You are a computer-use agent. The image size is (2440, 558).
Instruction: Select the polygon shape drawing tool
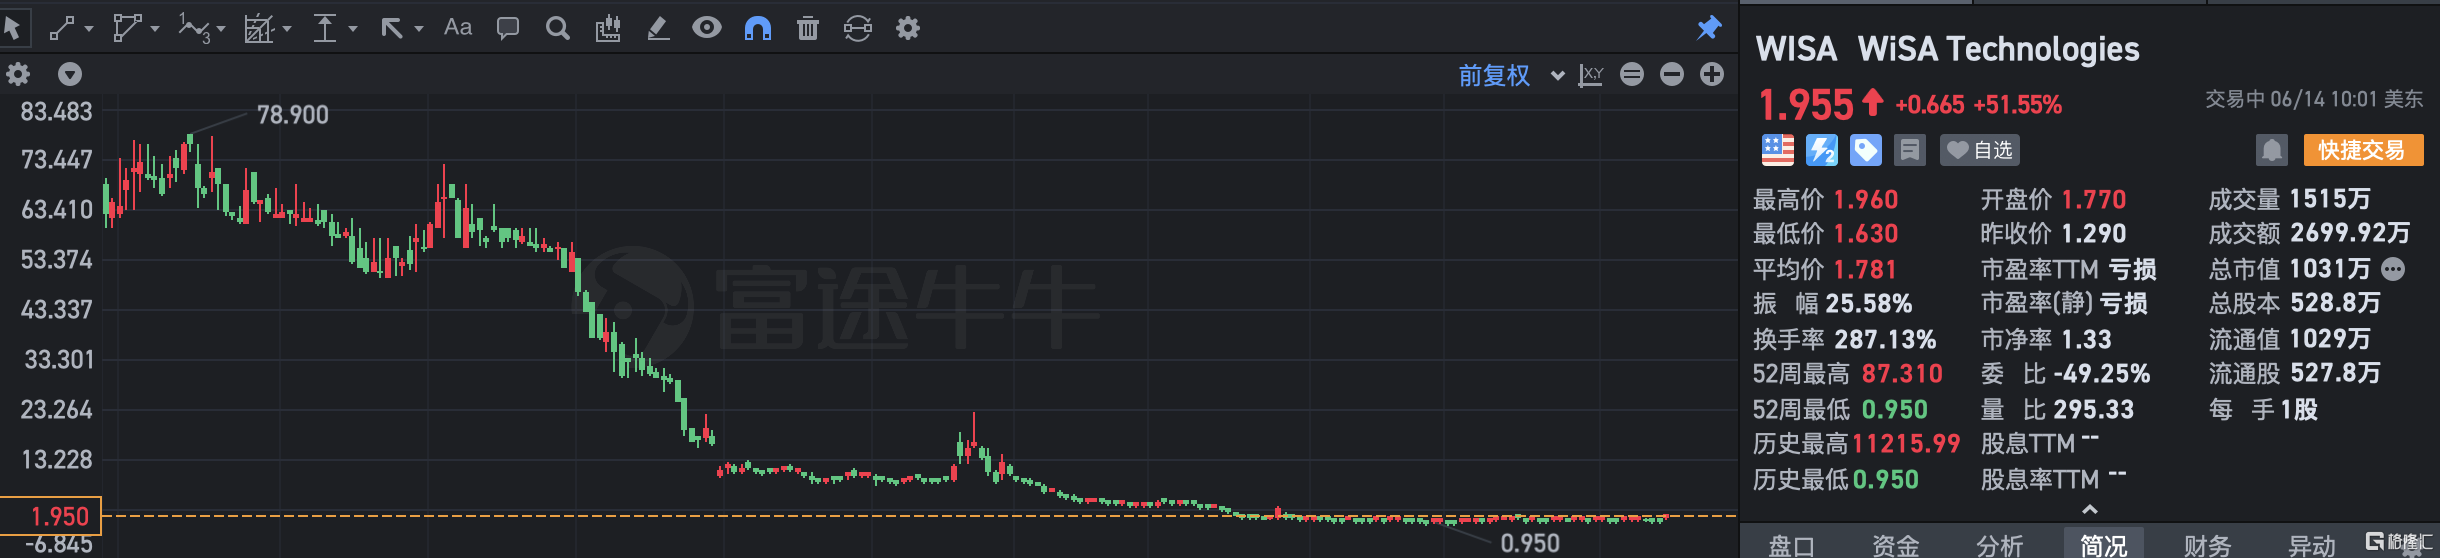pyautogui.click(x=127, y=28)
